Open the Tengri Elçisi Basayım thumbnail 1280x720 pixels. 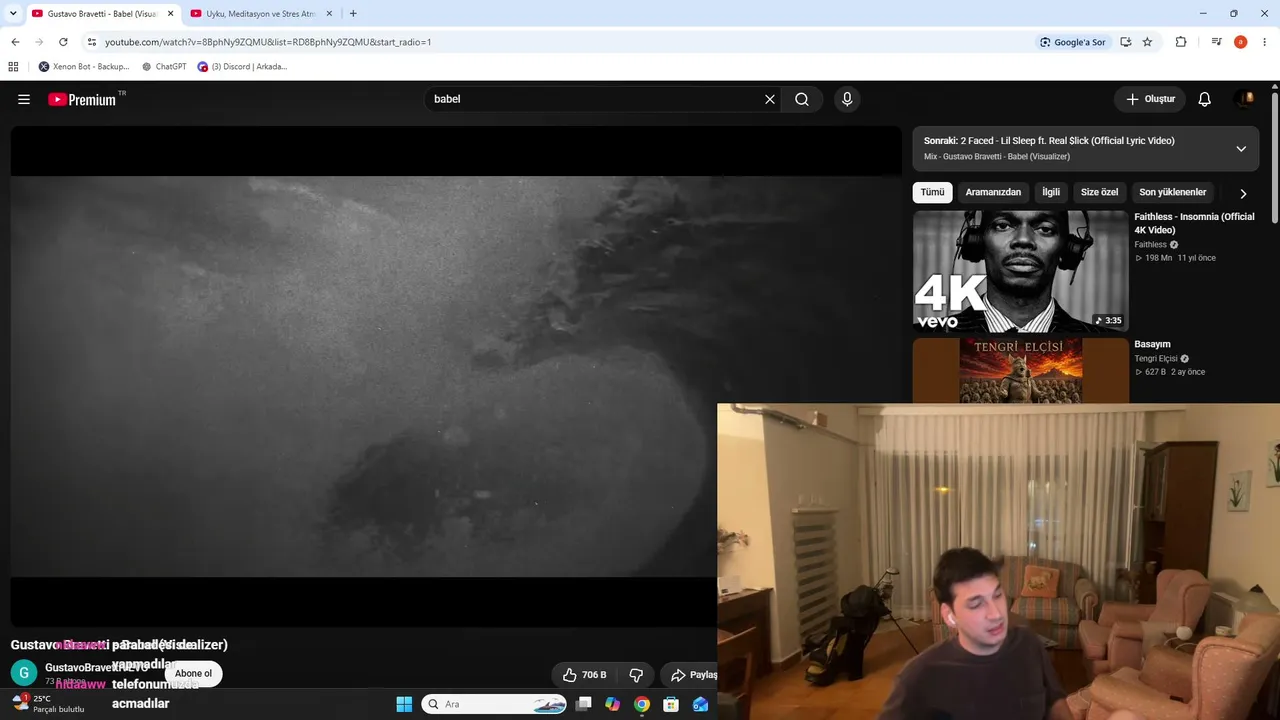(x=1020, y=370)
